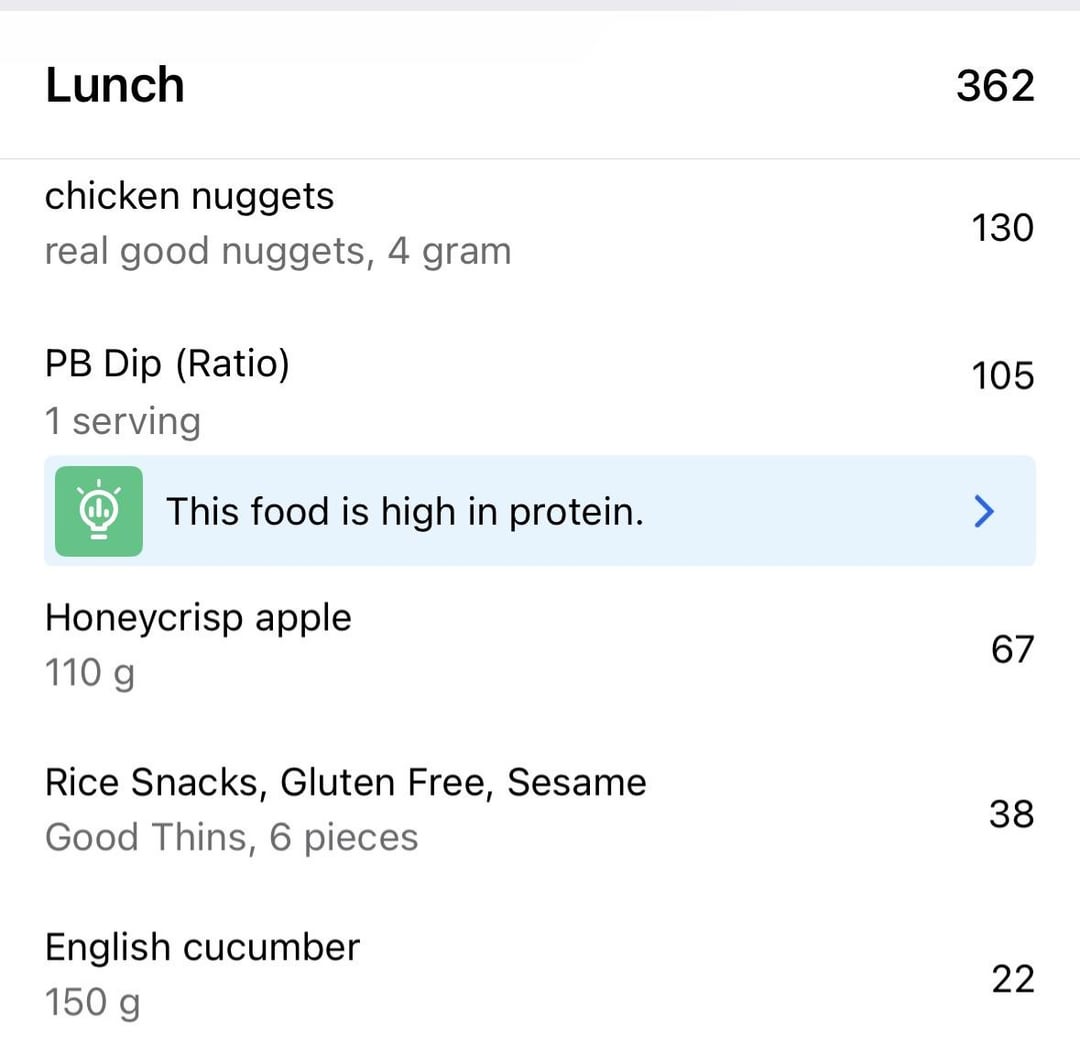Open the Honeycrisp apple food entry

click(x=540, y=645)
